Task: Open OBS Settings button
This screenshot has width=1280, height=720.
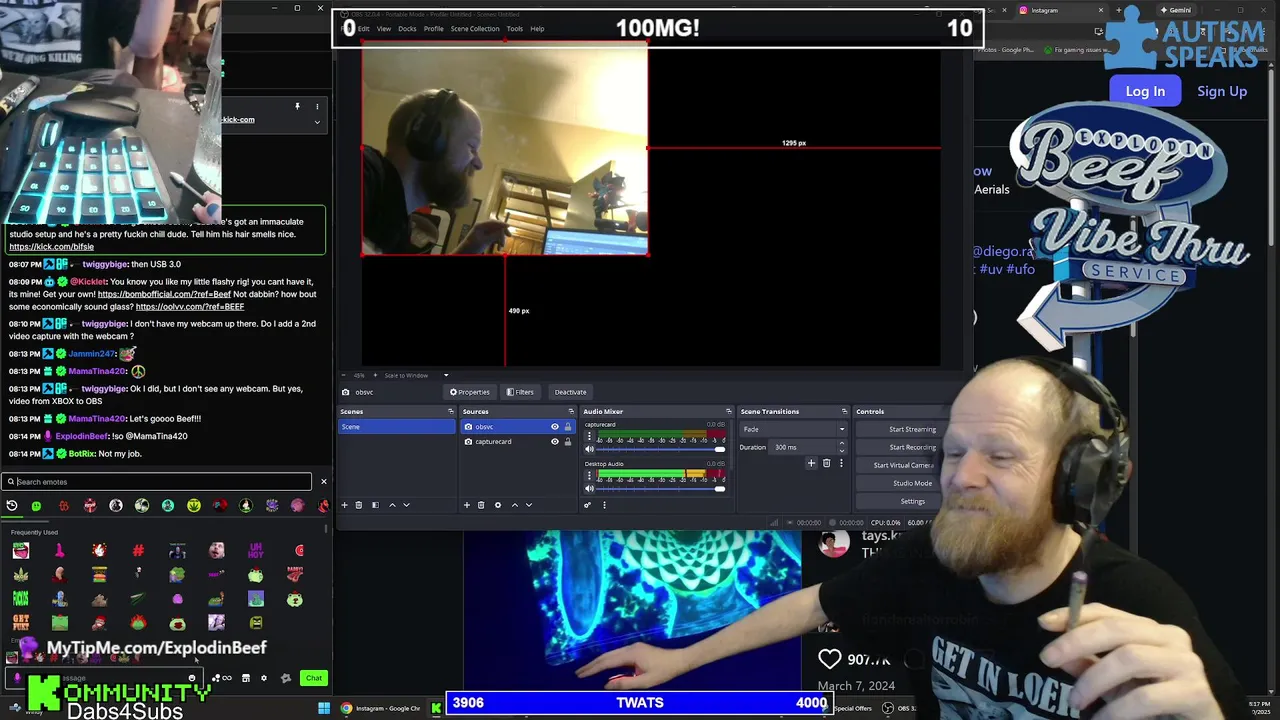Action: 912,501
